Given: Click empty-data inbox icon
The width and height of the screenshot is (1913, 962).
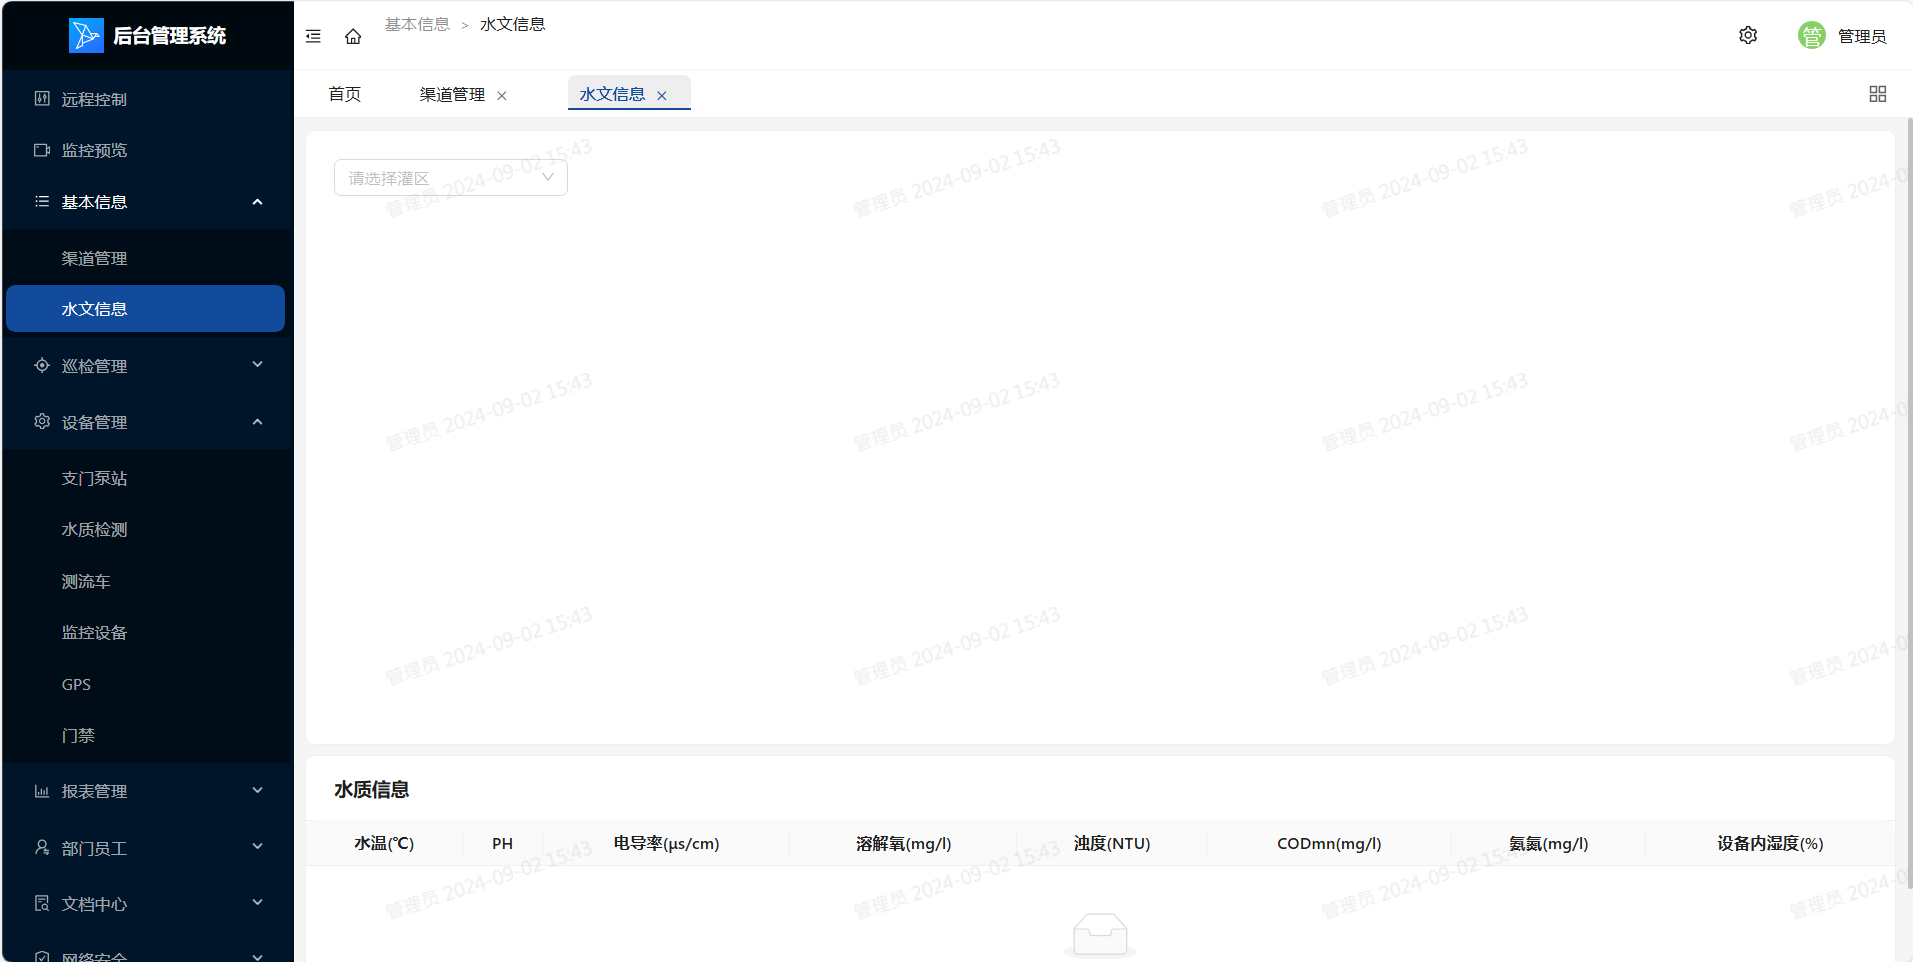Looking at the screenshot, I should click(x=1100, y=935).
